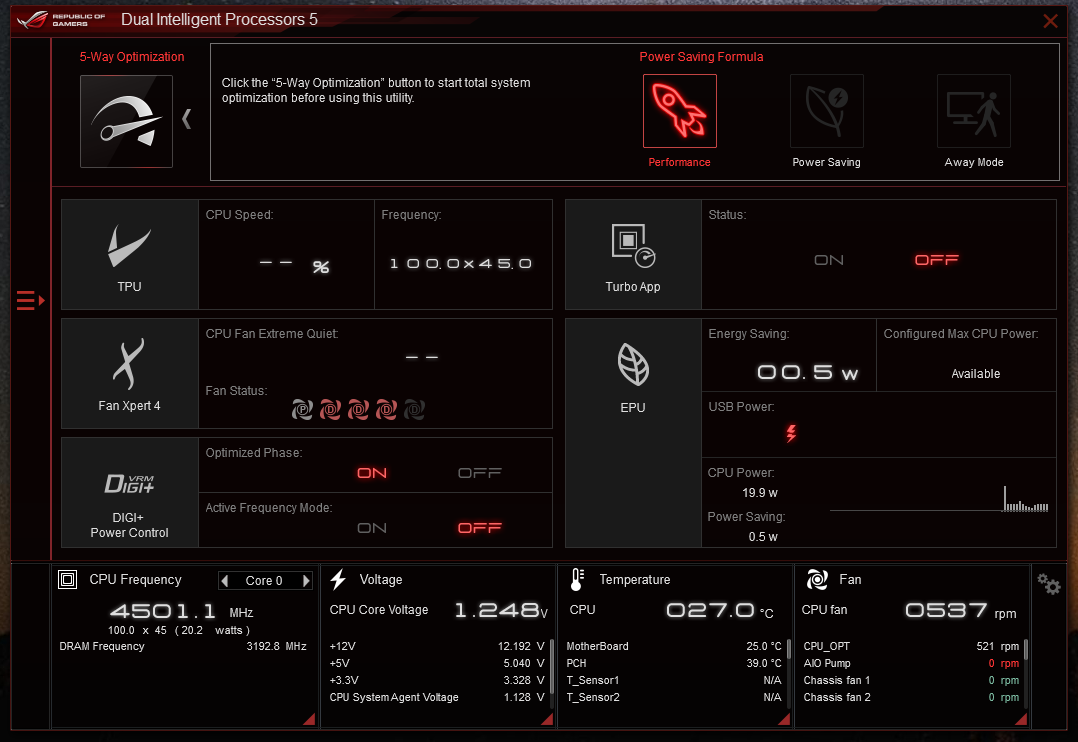Select next core with right arrow

[x=306, y=581]
